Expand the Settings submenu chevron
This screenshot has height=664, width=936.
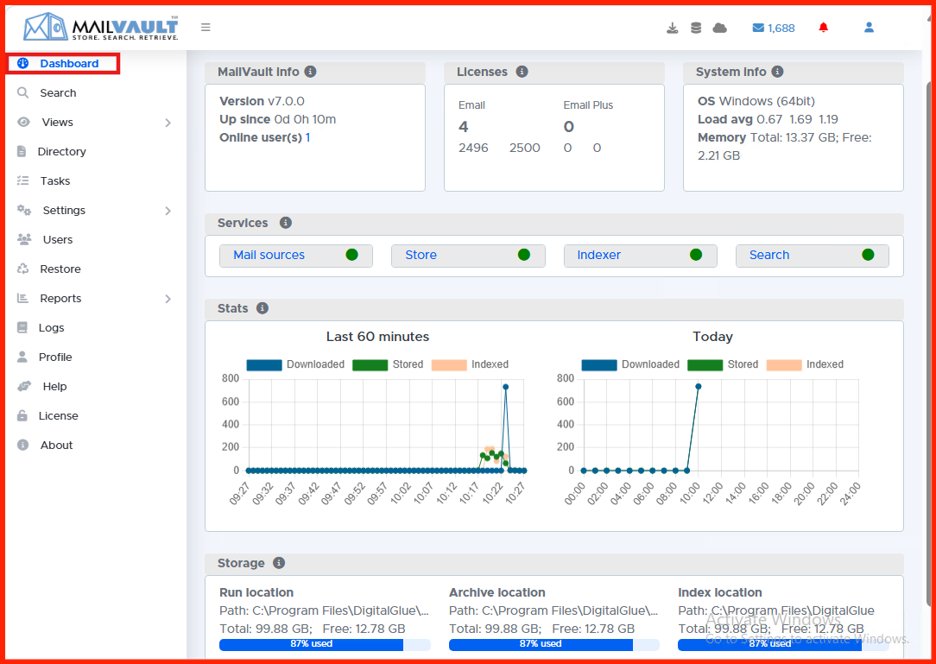pyautogui.click(x=168, y=210)
